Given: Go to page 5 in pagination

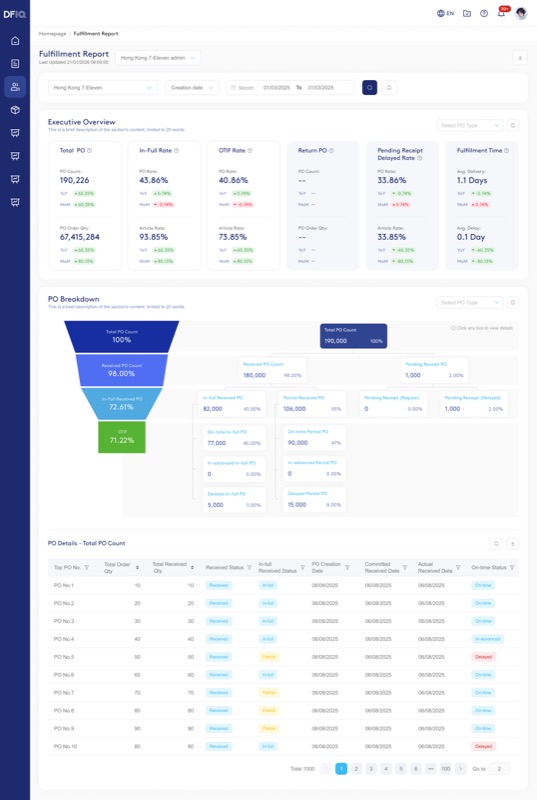Looking at the screenshot, I should tap(401, 768).
